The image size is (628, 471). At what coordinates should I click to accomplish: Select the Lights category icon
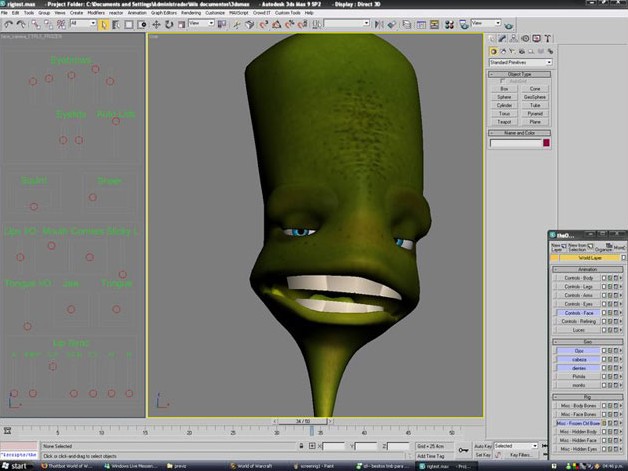pyautogui.click(x=511, y=51)
